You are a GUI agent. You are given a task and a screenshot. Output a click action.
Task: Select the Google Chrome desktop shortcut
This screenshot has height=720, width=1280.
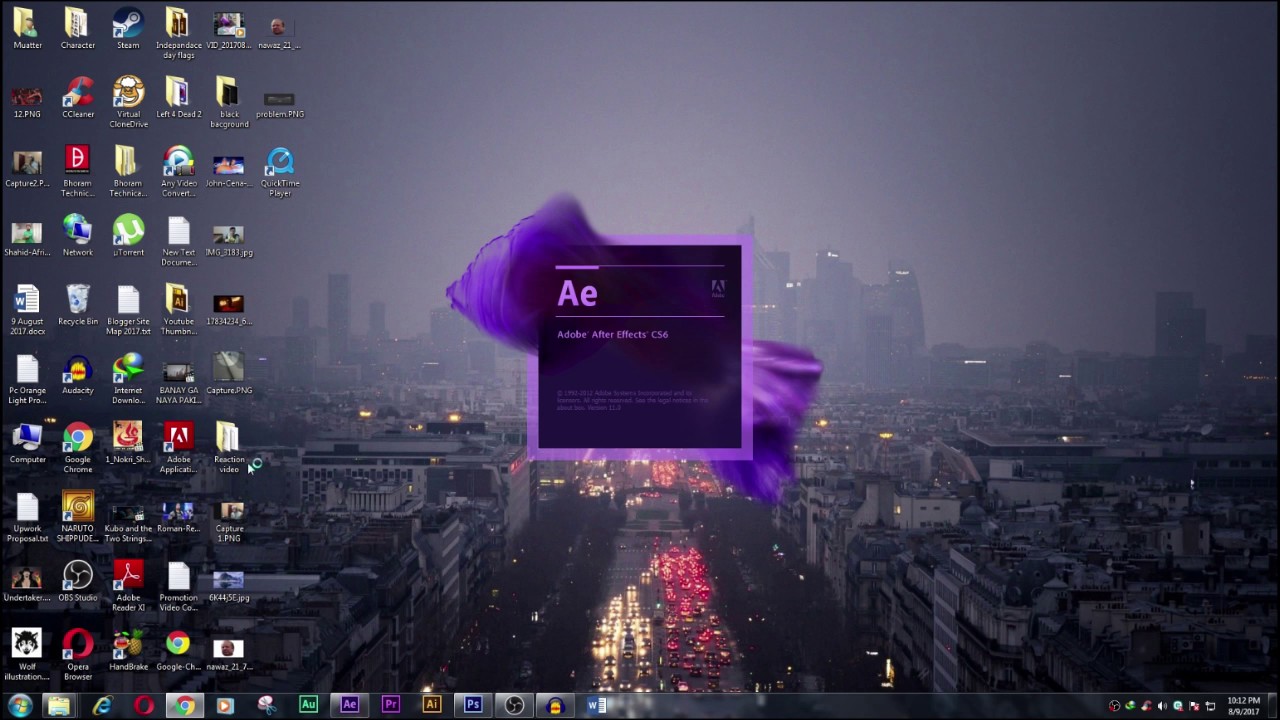(78, 447)
